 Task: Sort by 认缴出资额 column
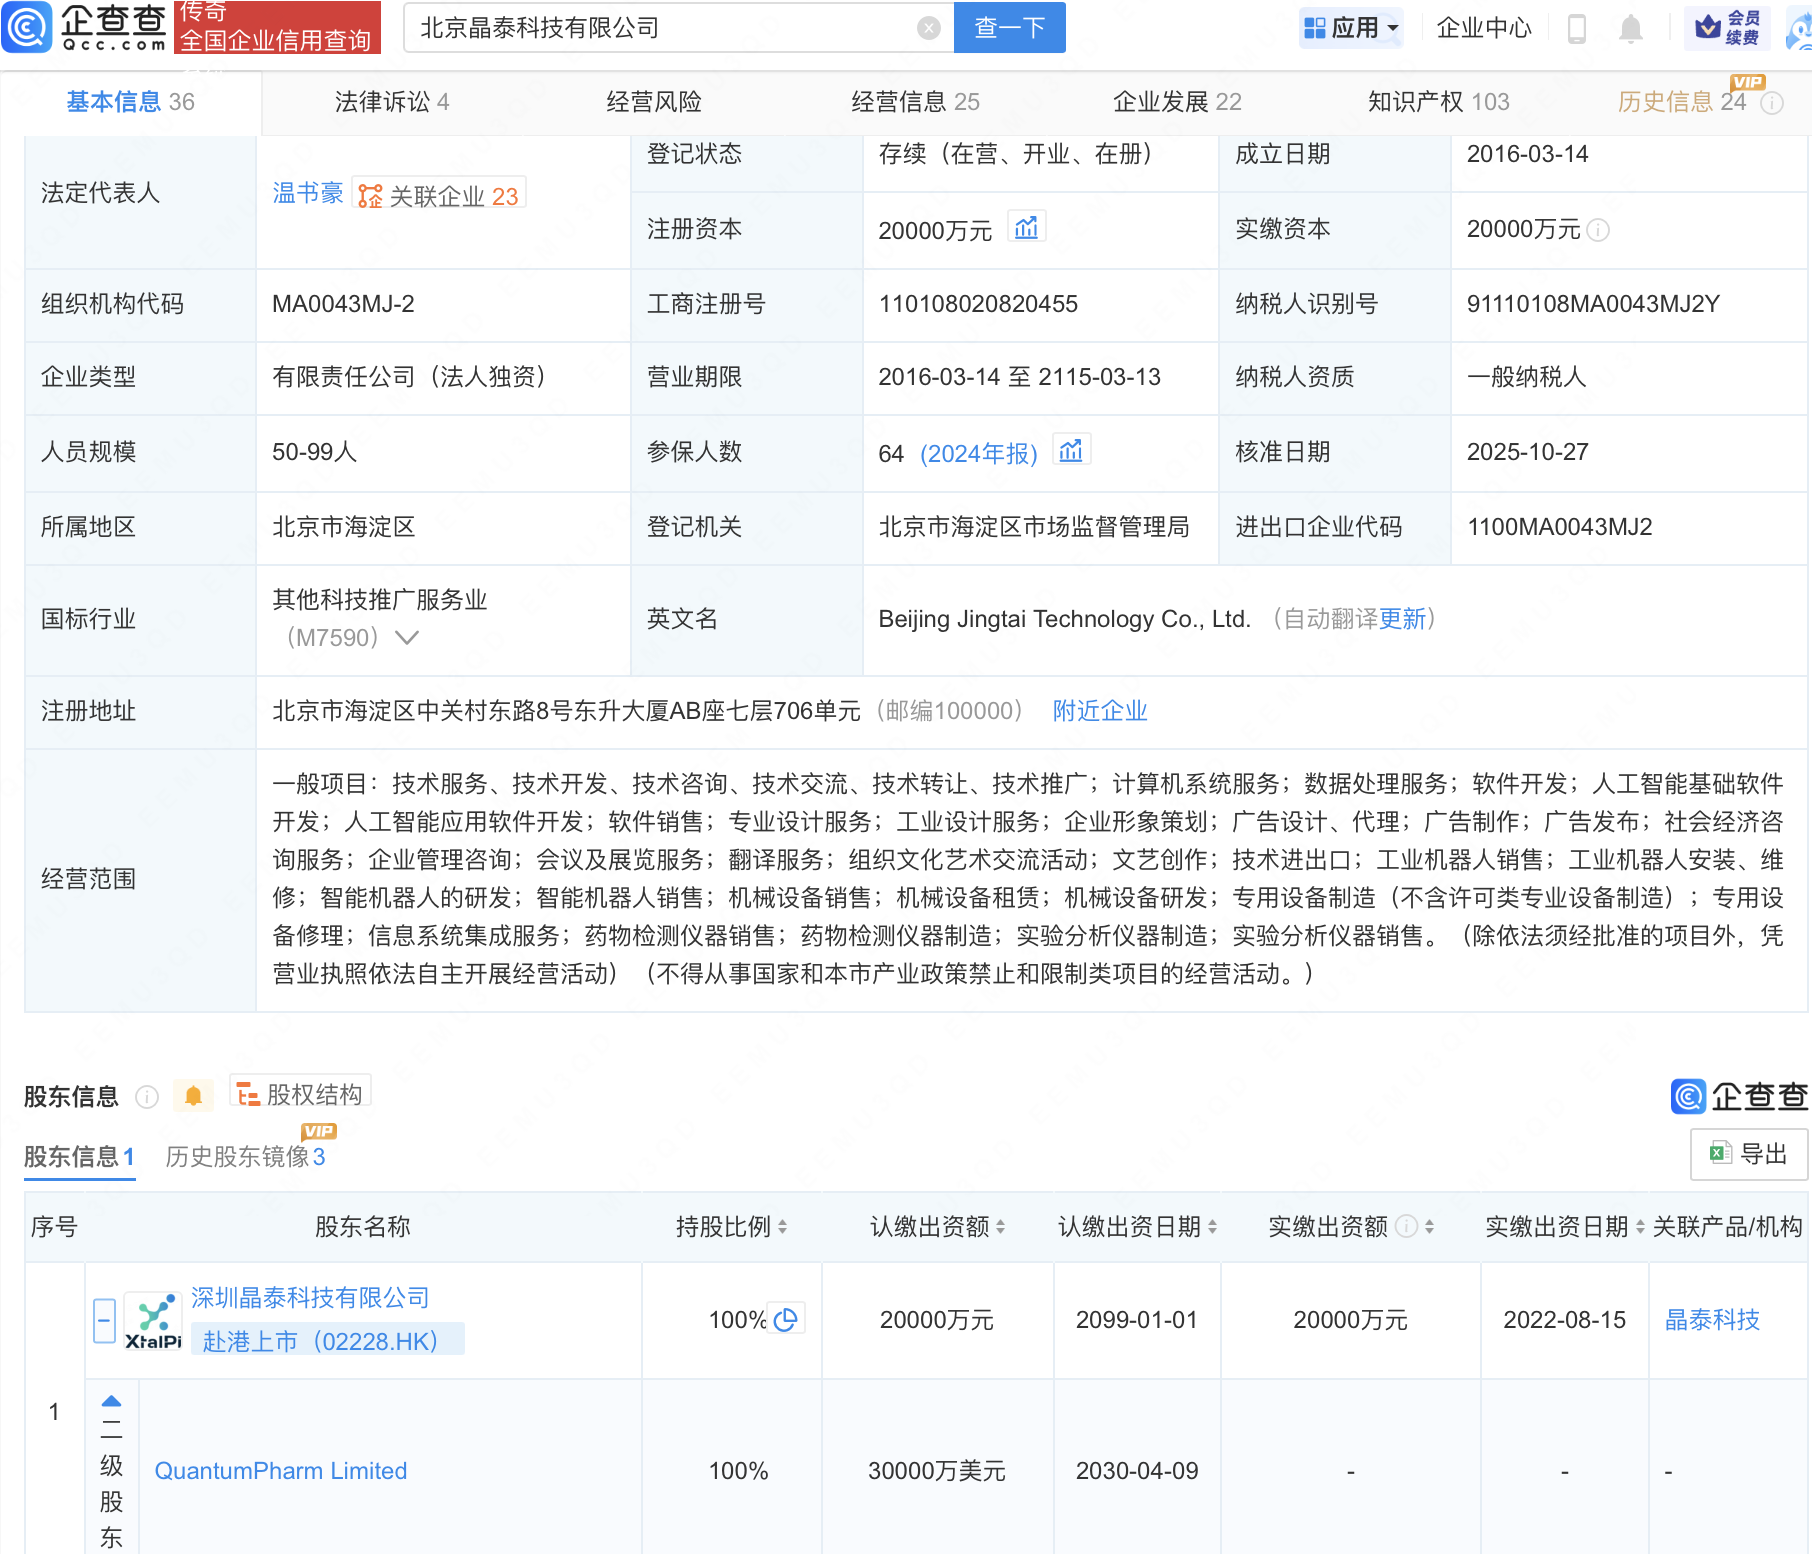(1000, 1227)
